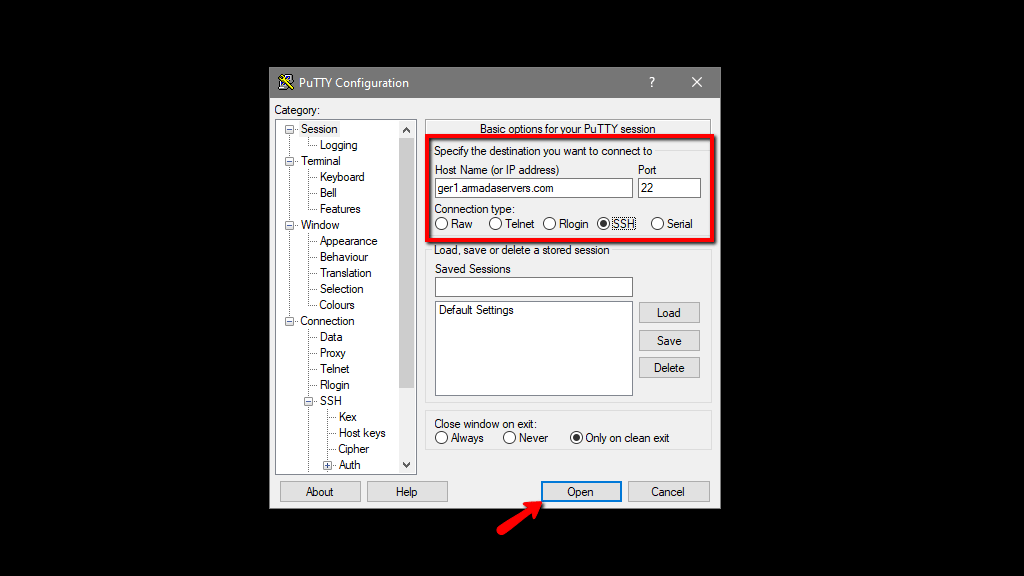Image resolution: width=1024 pixels, height=576 pixels.
Task: Open the Bell configuration page
Action: 328,192
